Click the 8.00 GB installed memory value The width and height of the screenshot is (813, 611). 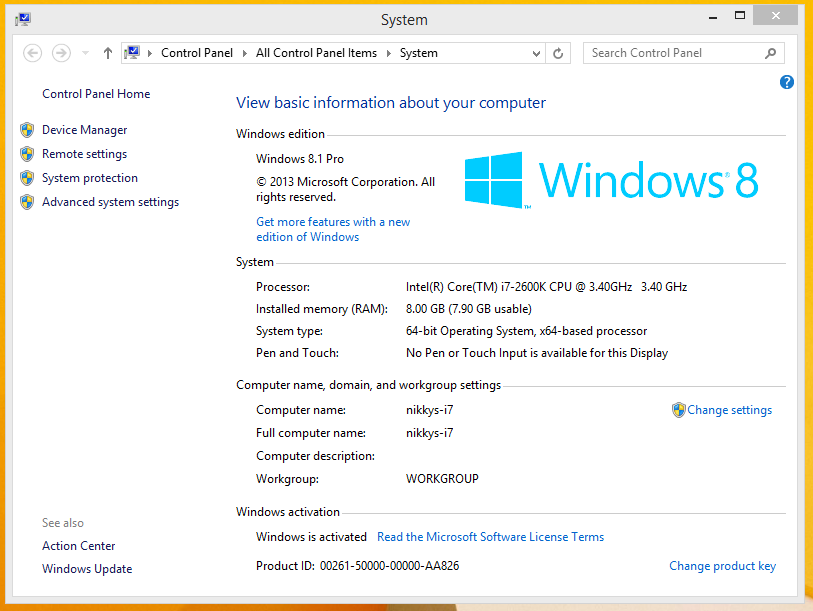tap(469, 309)
